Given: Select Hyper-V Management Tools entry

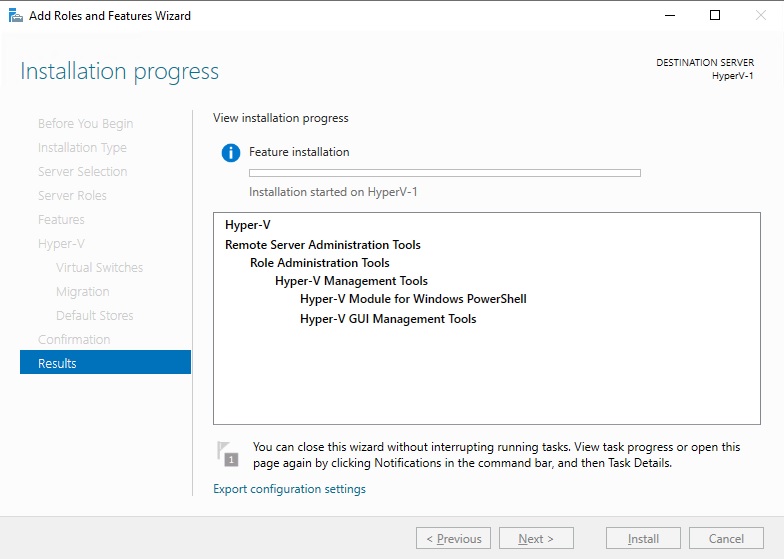Looking at the screenshot, I should pyautogui.click(x=351, y=281).
